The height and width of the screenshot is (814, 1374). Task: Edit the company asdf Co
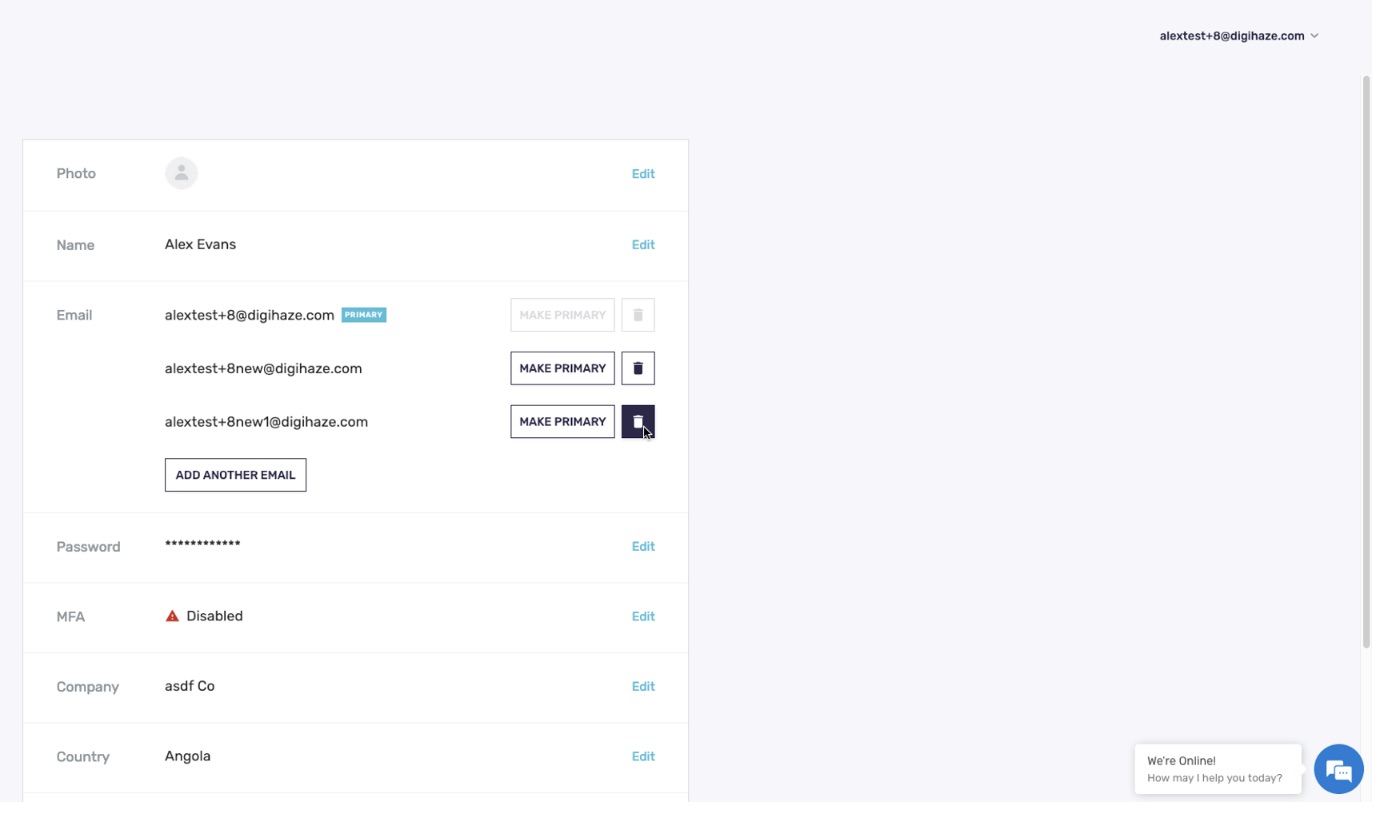[643, 687]
